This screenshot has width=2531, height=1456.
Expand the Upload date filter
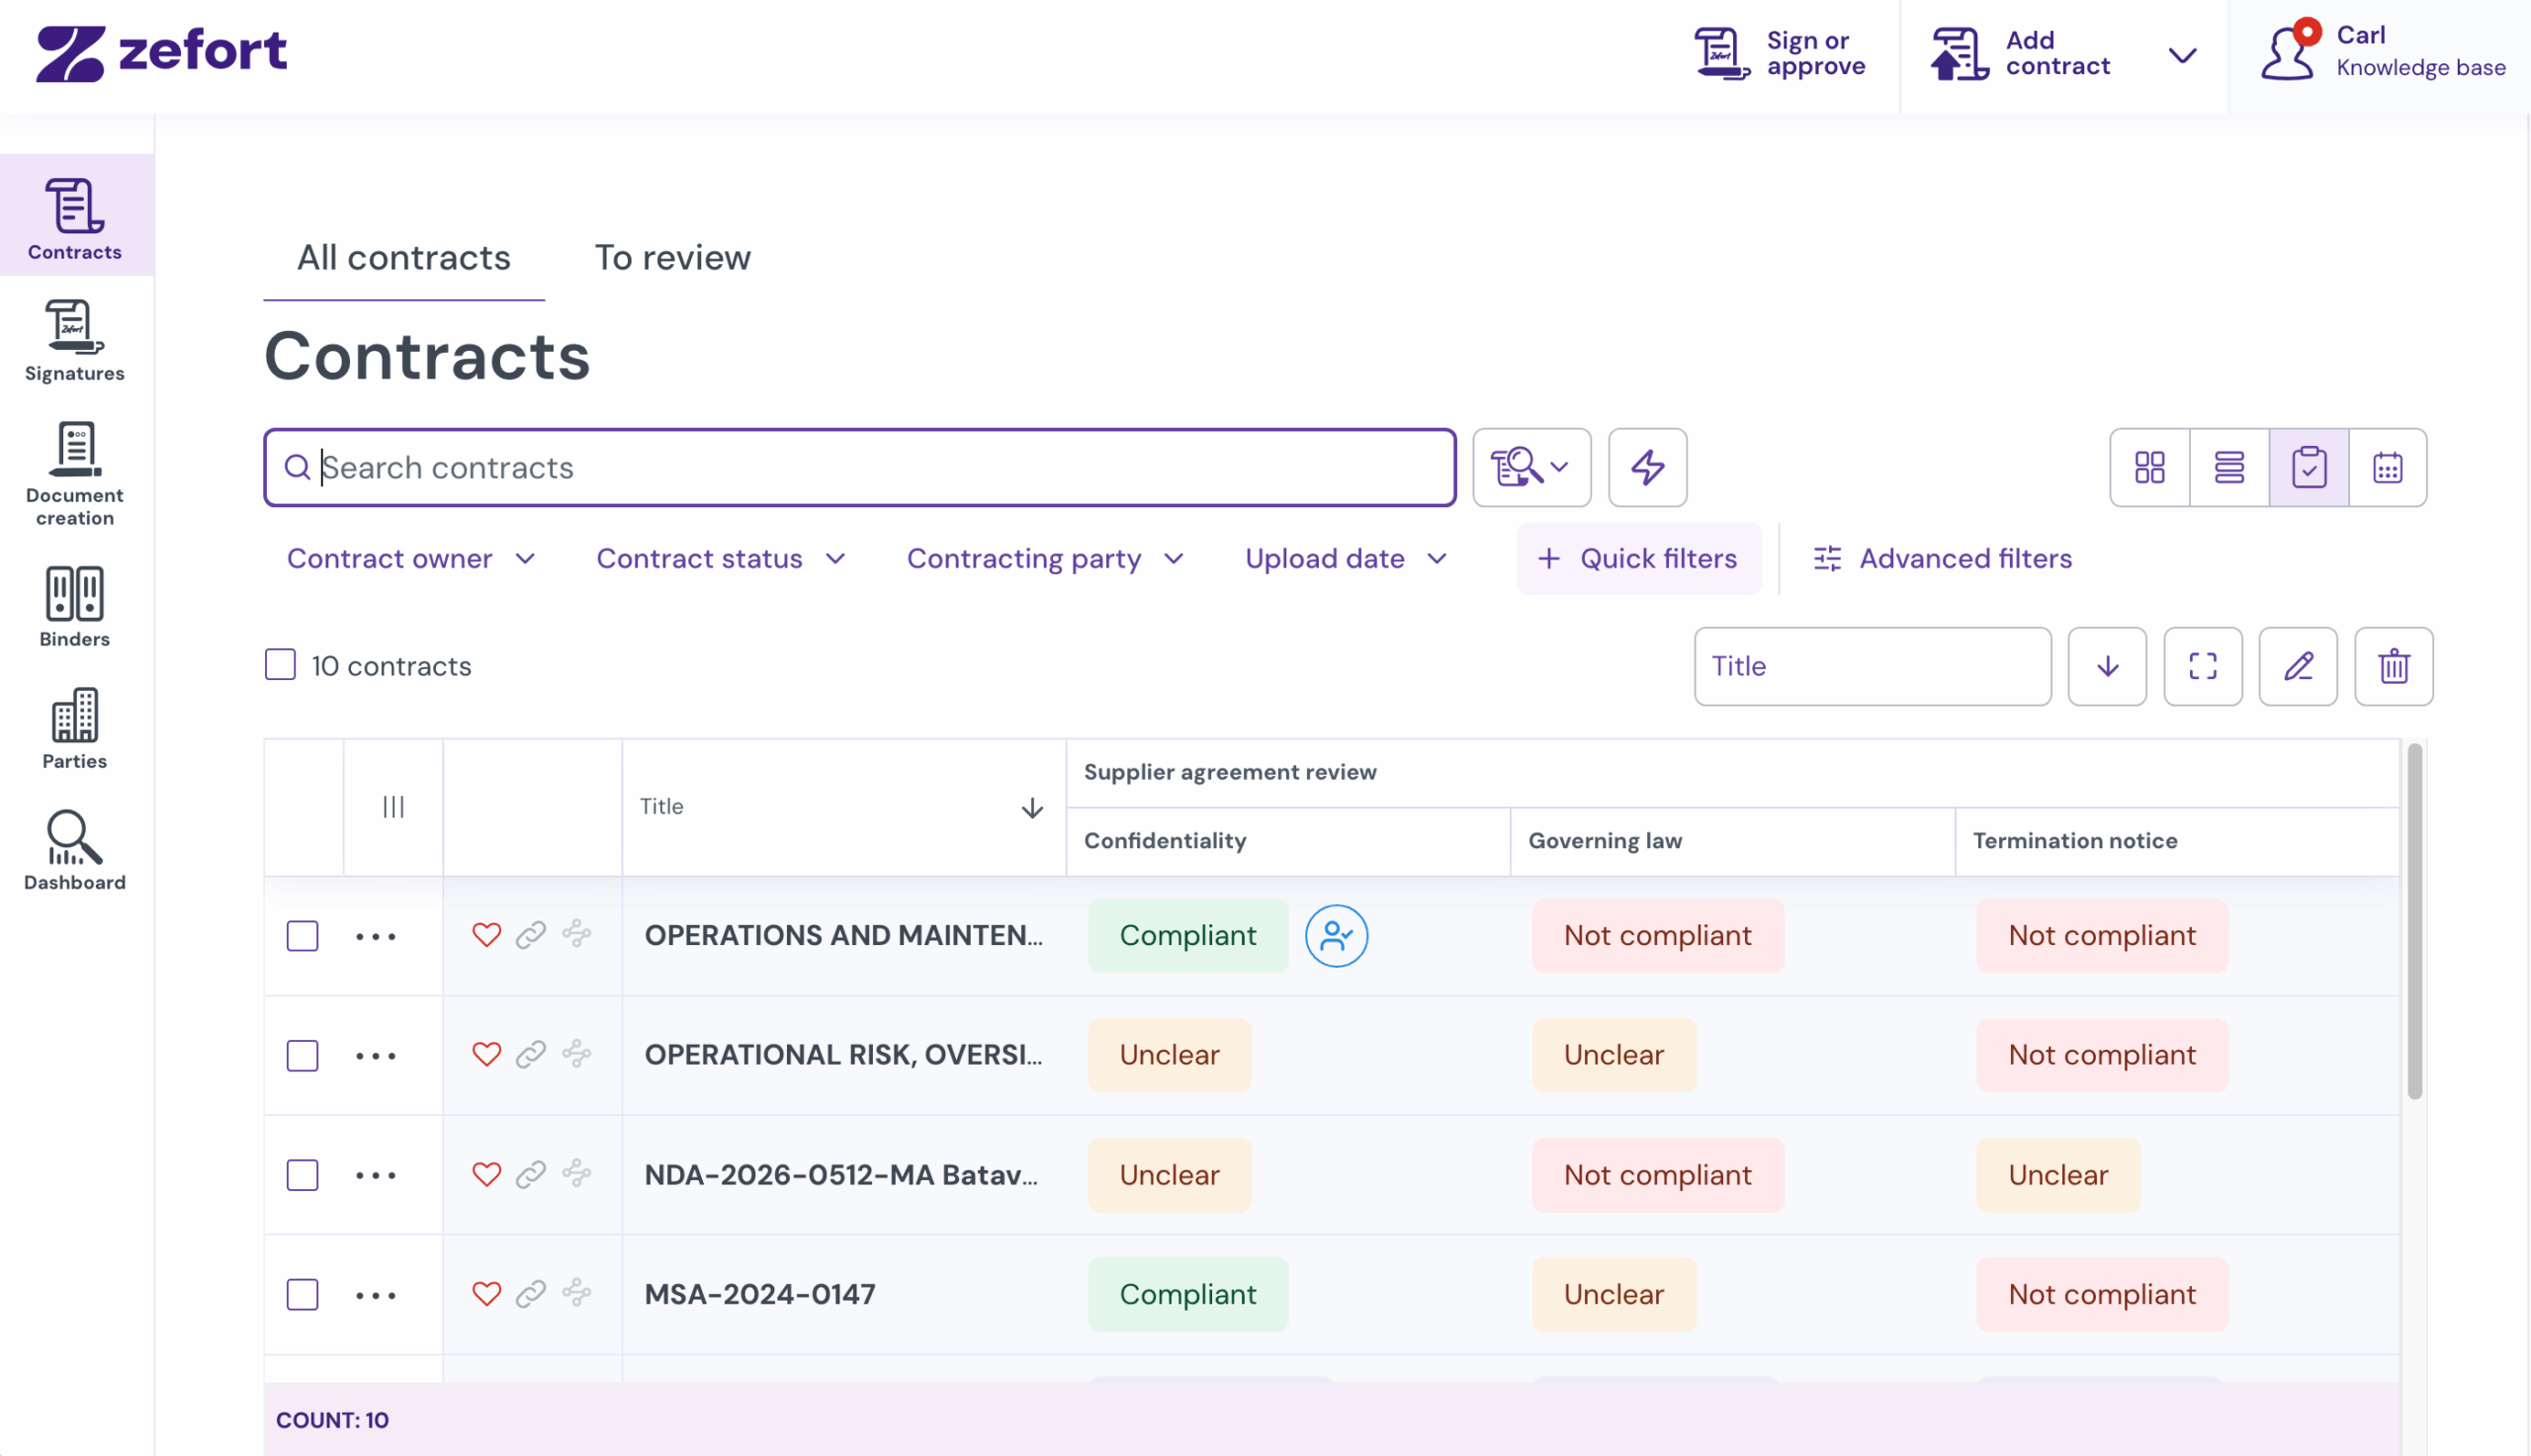(x=1346, y=559)
